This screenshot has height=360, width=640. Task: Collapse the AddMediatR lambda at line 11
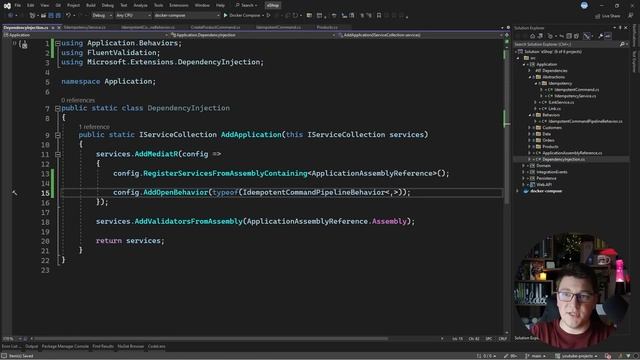click(x=58, y=154)
